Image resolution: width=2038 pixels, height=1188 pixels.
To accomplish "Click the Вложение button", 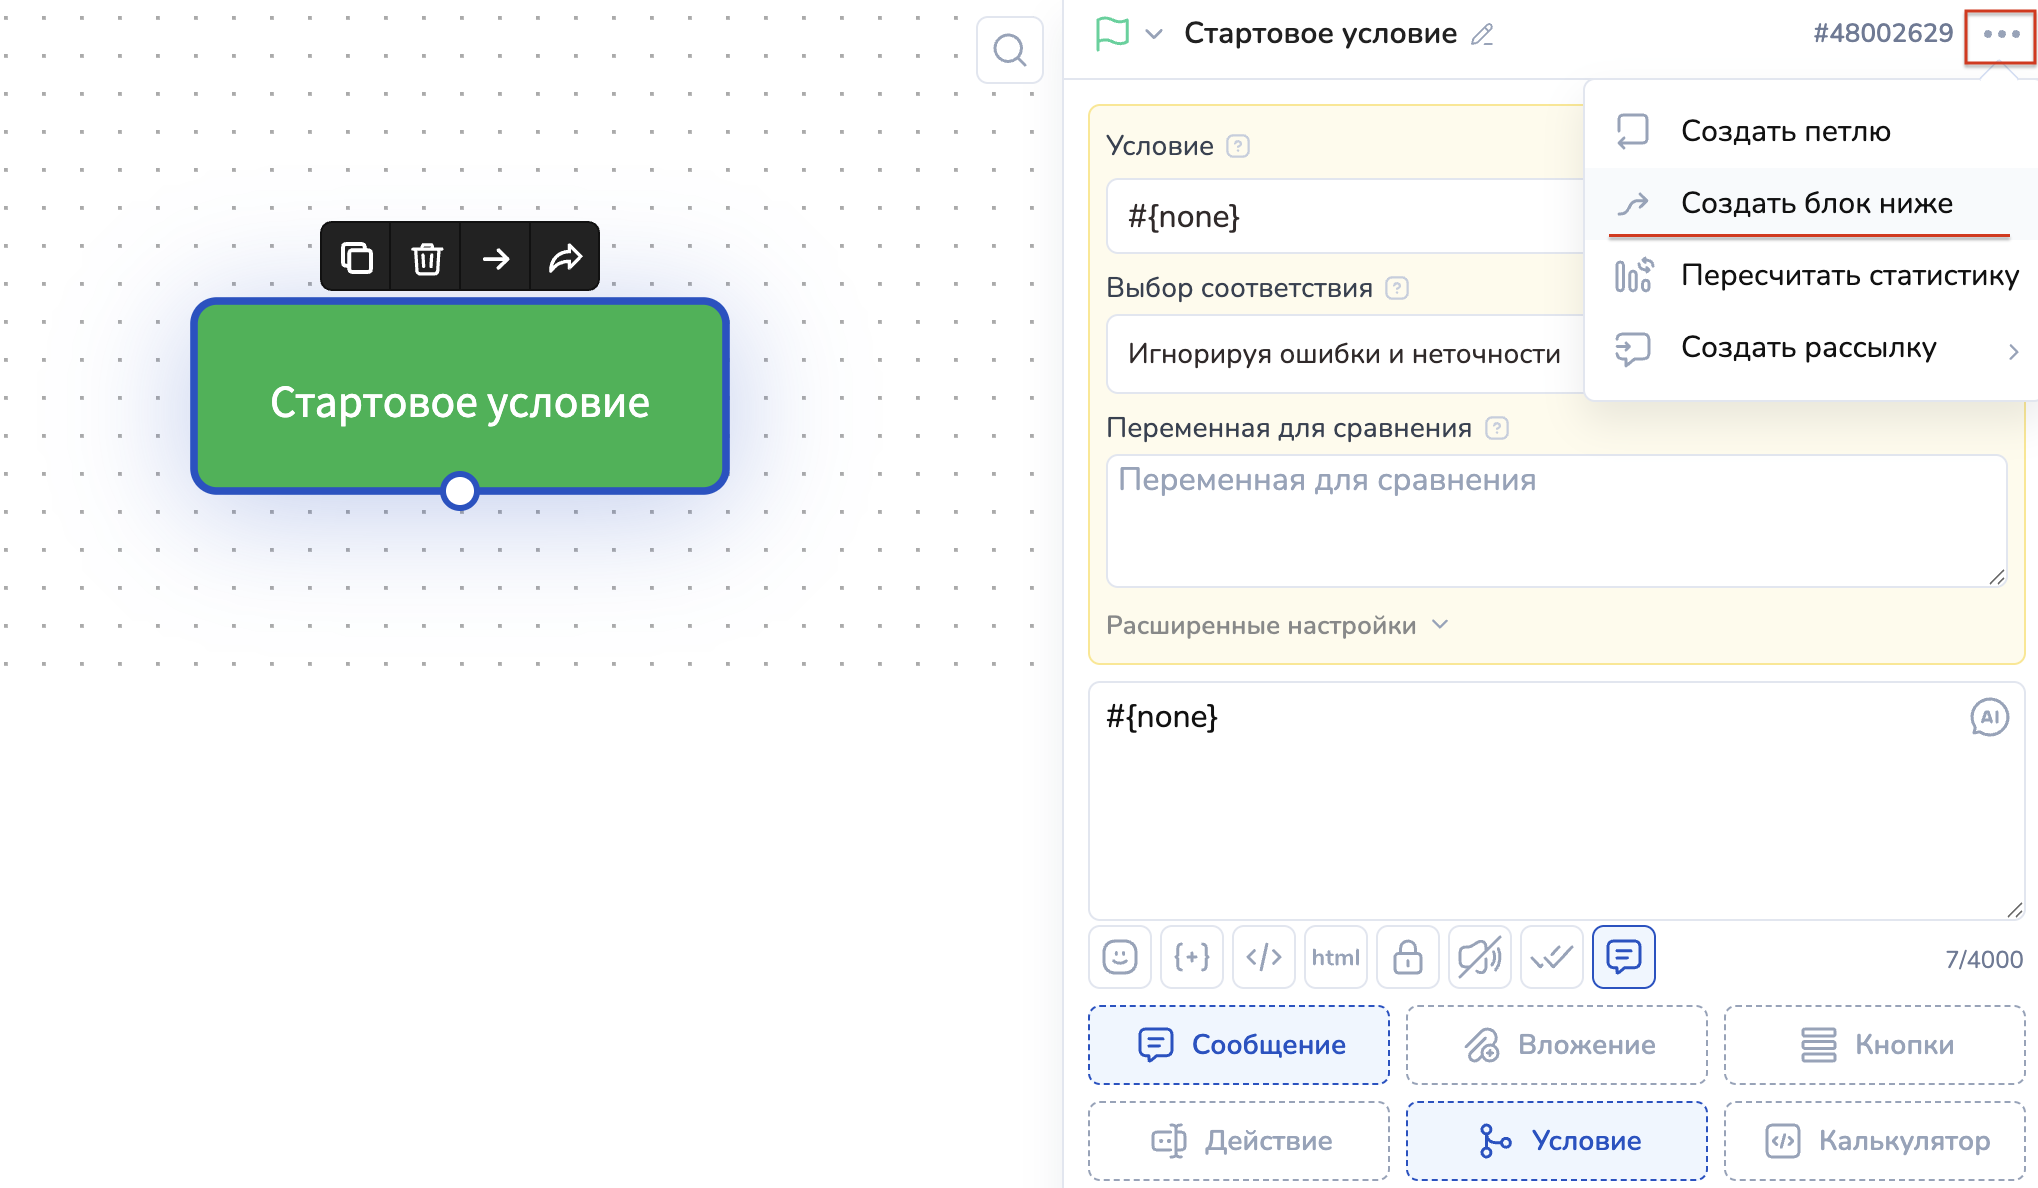I will coord(1556,1045).
